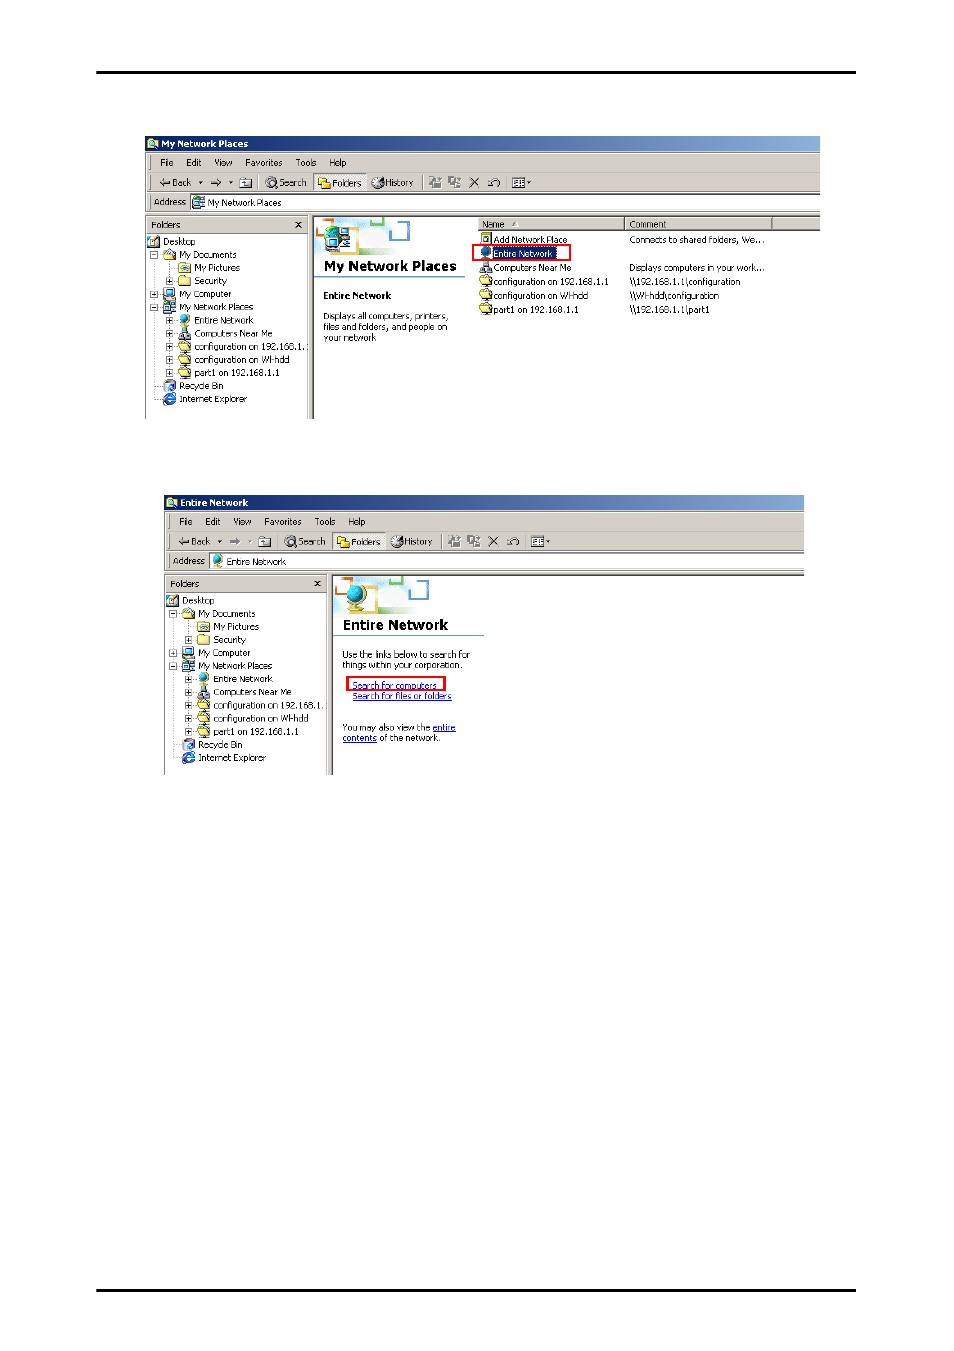
Task: Expand Computers Near Me in Entire Network tree
Action: (x=188, y=692)
